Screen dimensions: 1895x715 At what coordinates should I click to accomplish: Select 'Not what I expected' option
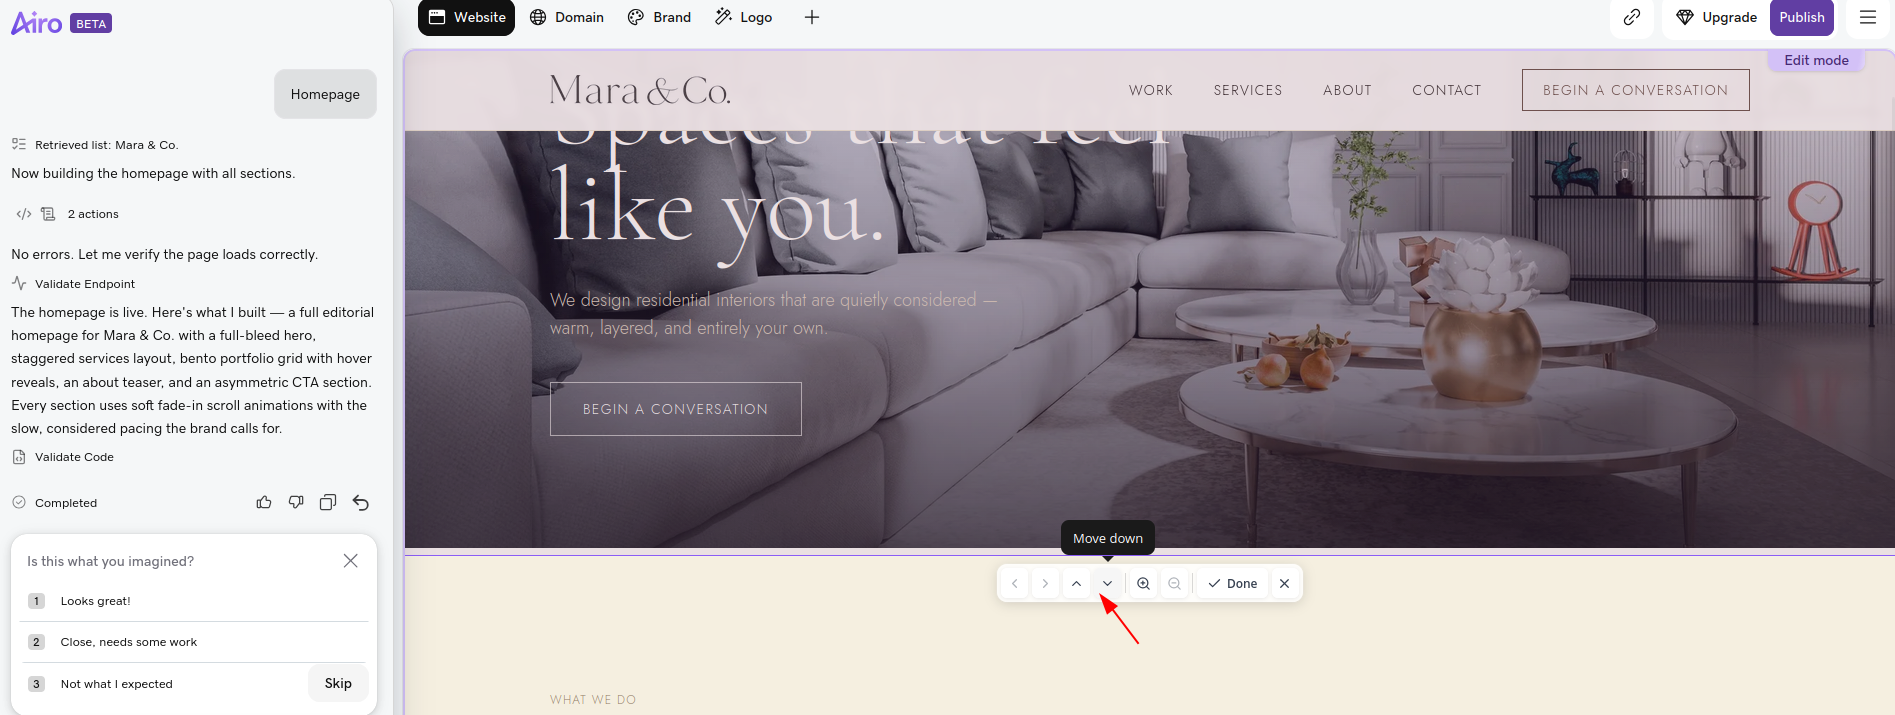(x=162, y=684)
